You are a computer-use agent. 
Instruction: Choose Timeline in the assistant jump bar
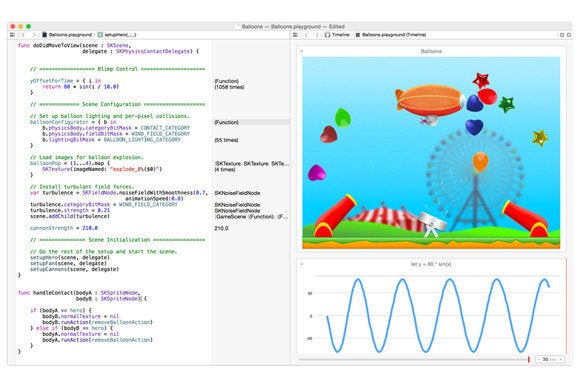click(337, 35)
